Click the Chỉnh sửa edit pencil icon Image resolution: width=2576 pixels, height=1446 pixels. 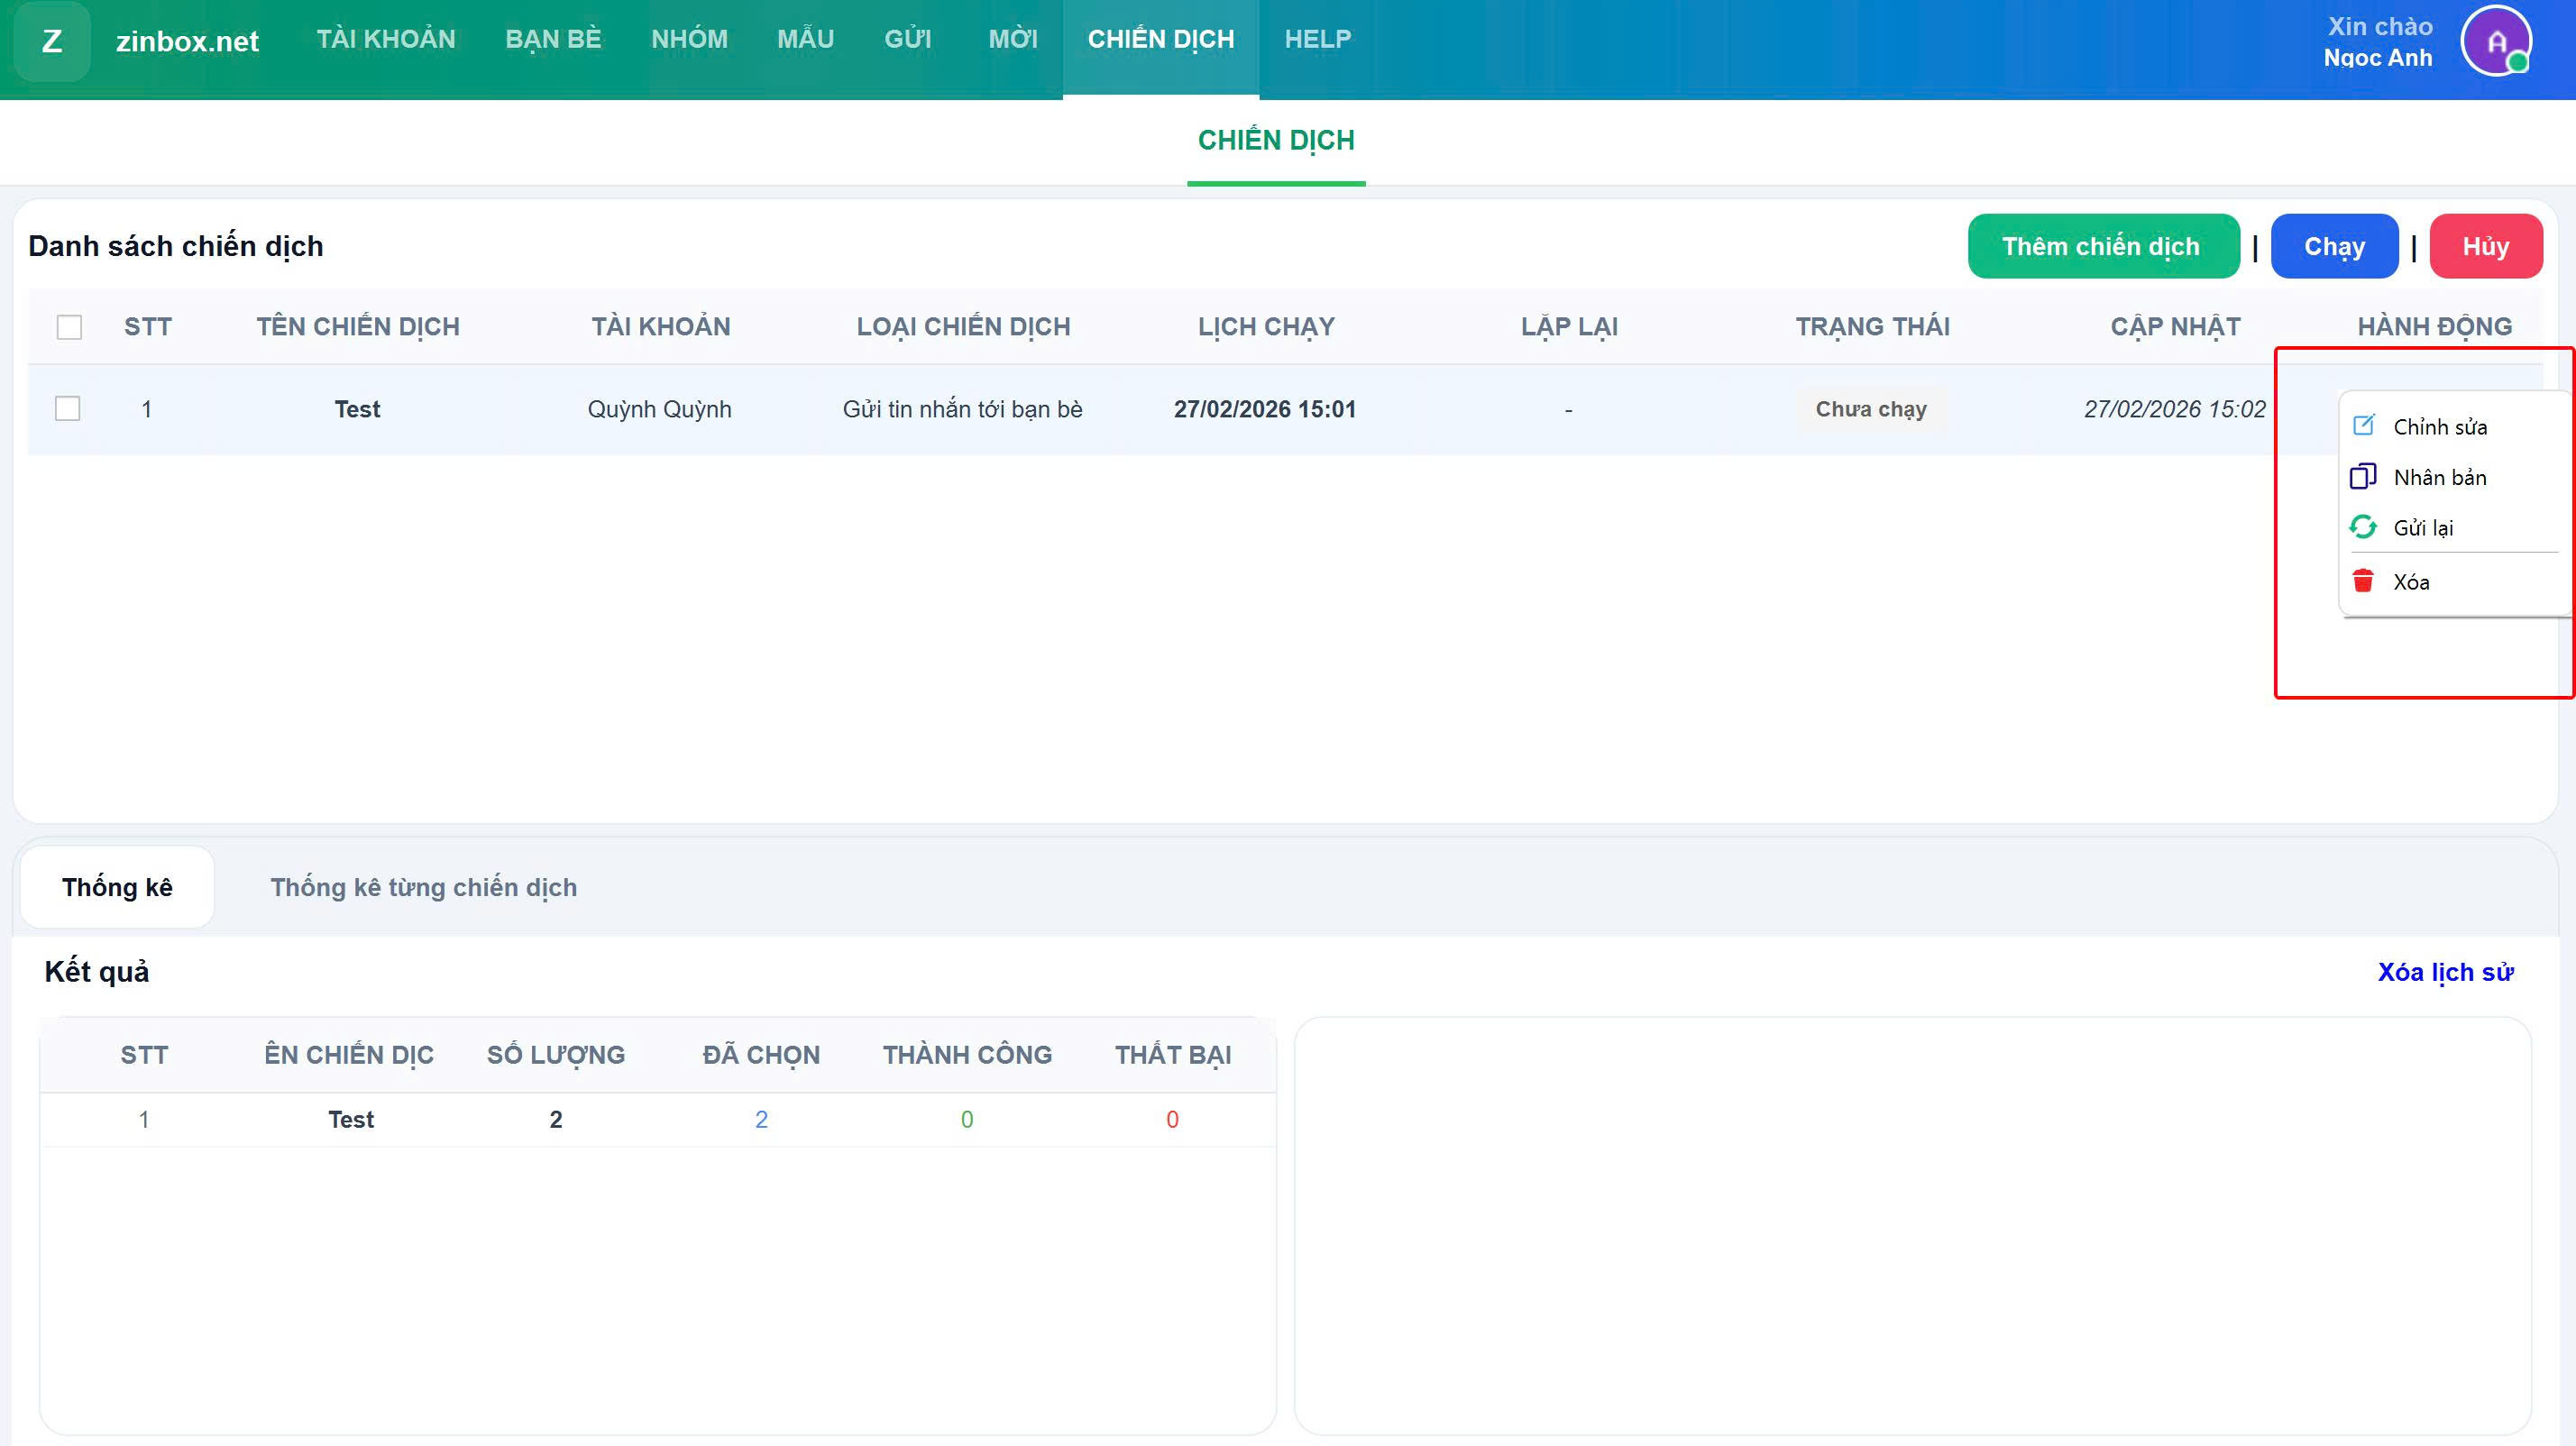point(2363,425)
